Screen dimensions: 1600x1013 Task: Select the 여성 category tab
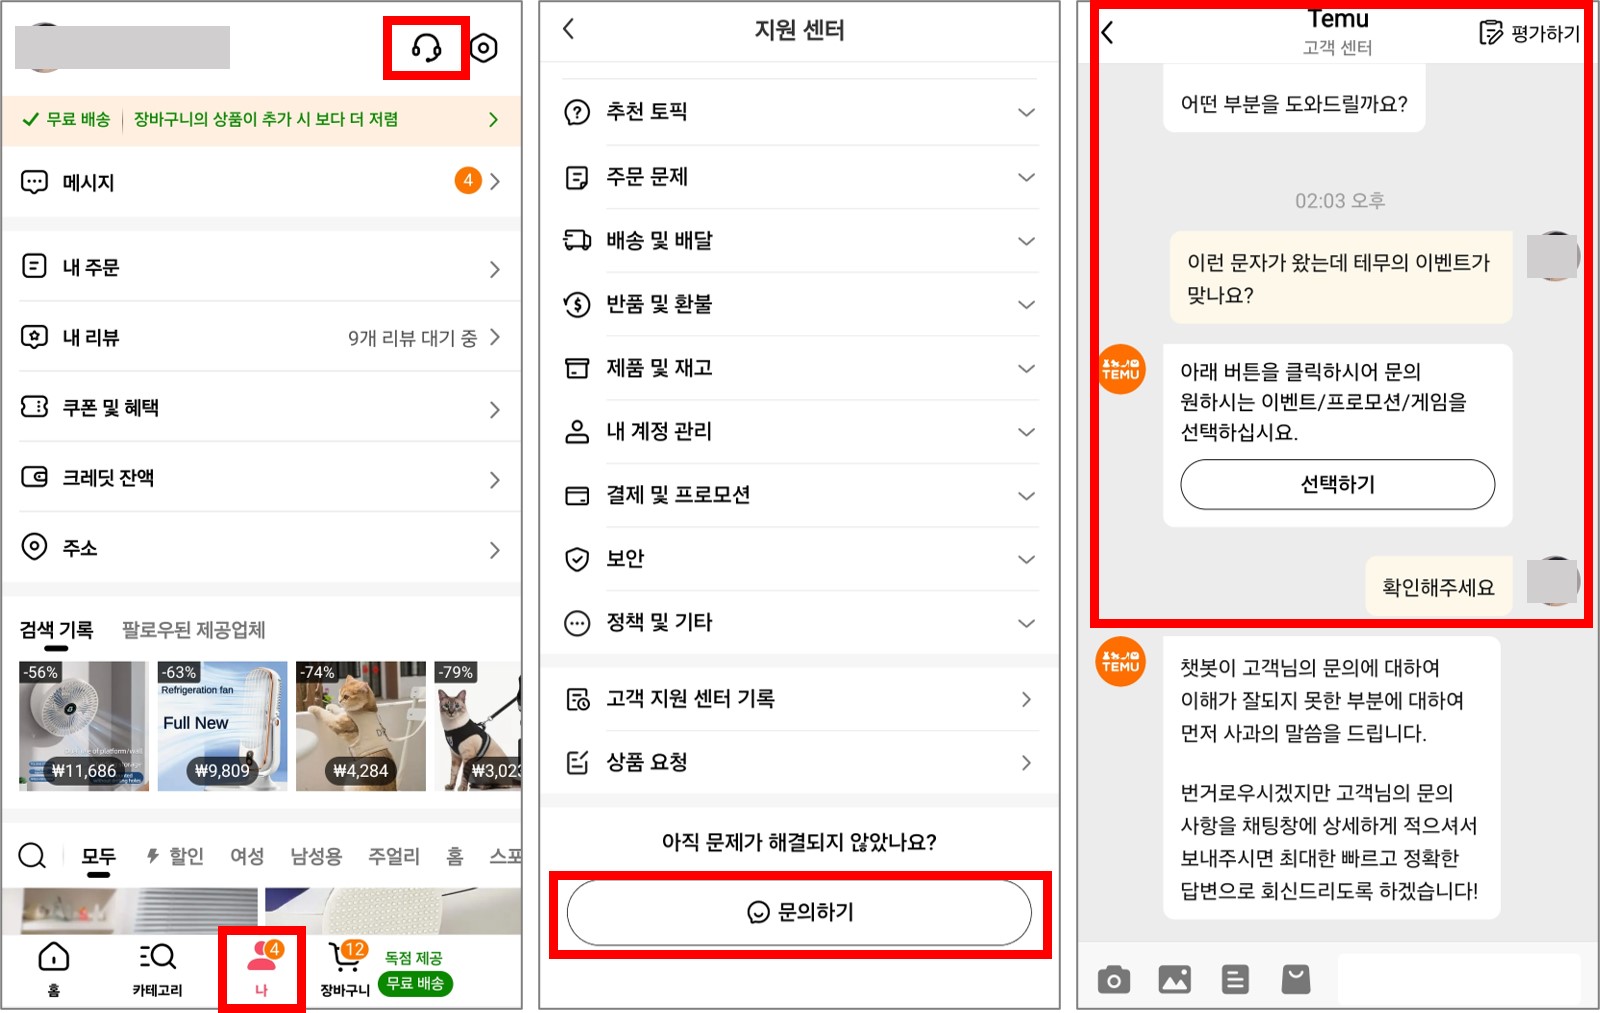247,856
